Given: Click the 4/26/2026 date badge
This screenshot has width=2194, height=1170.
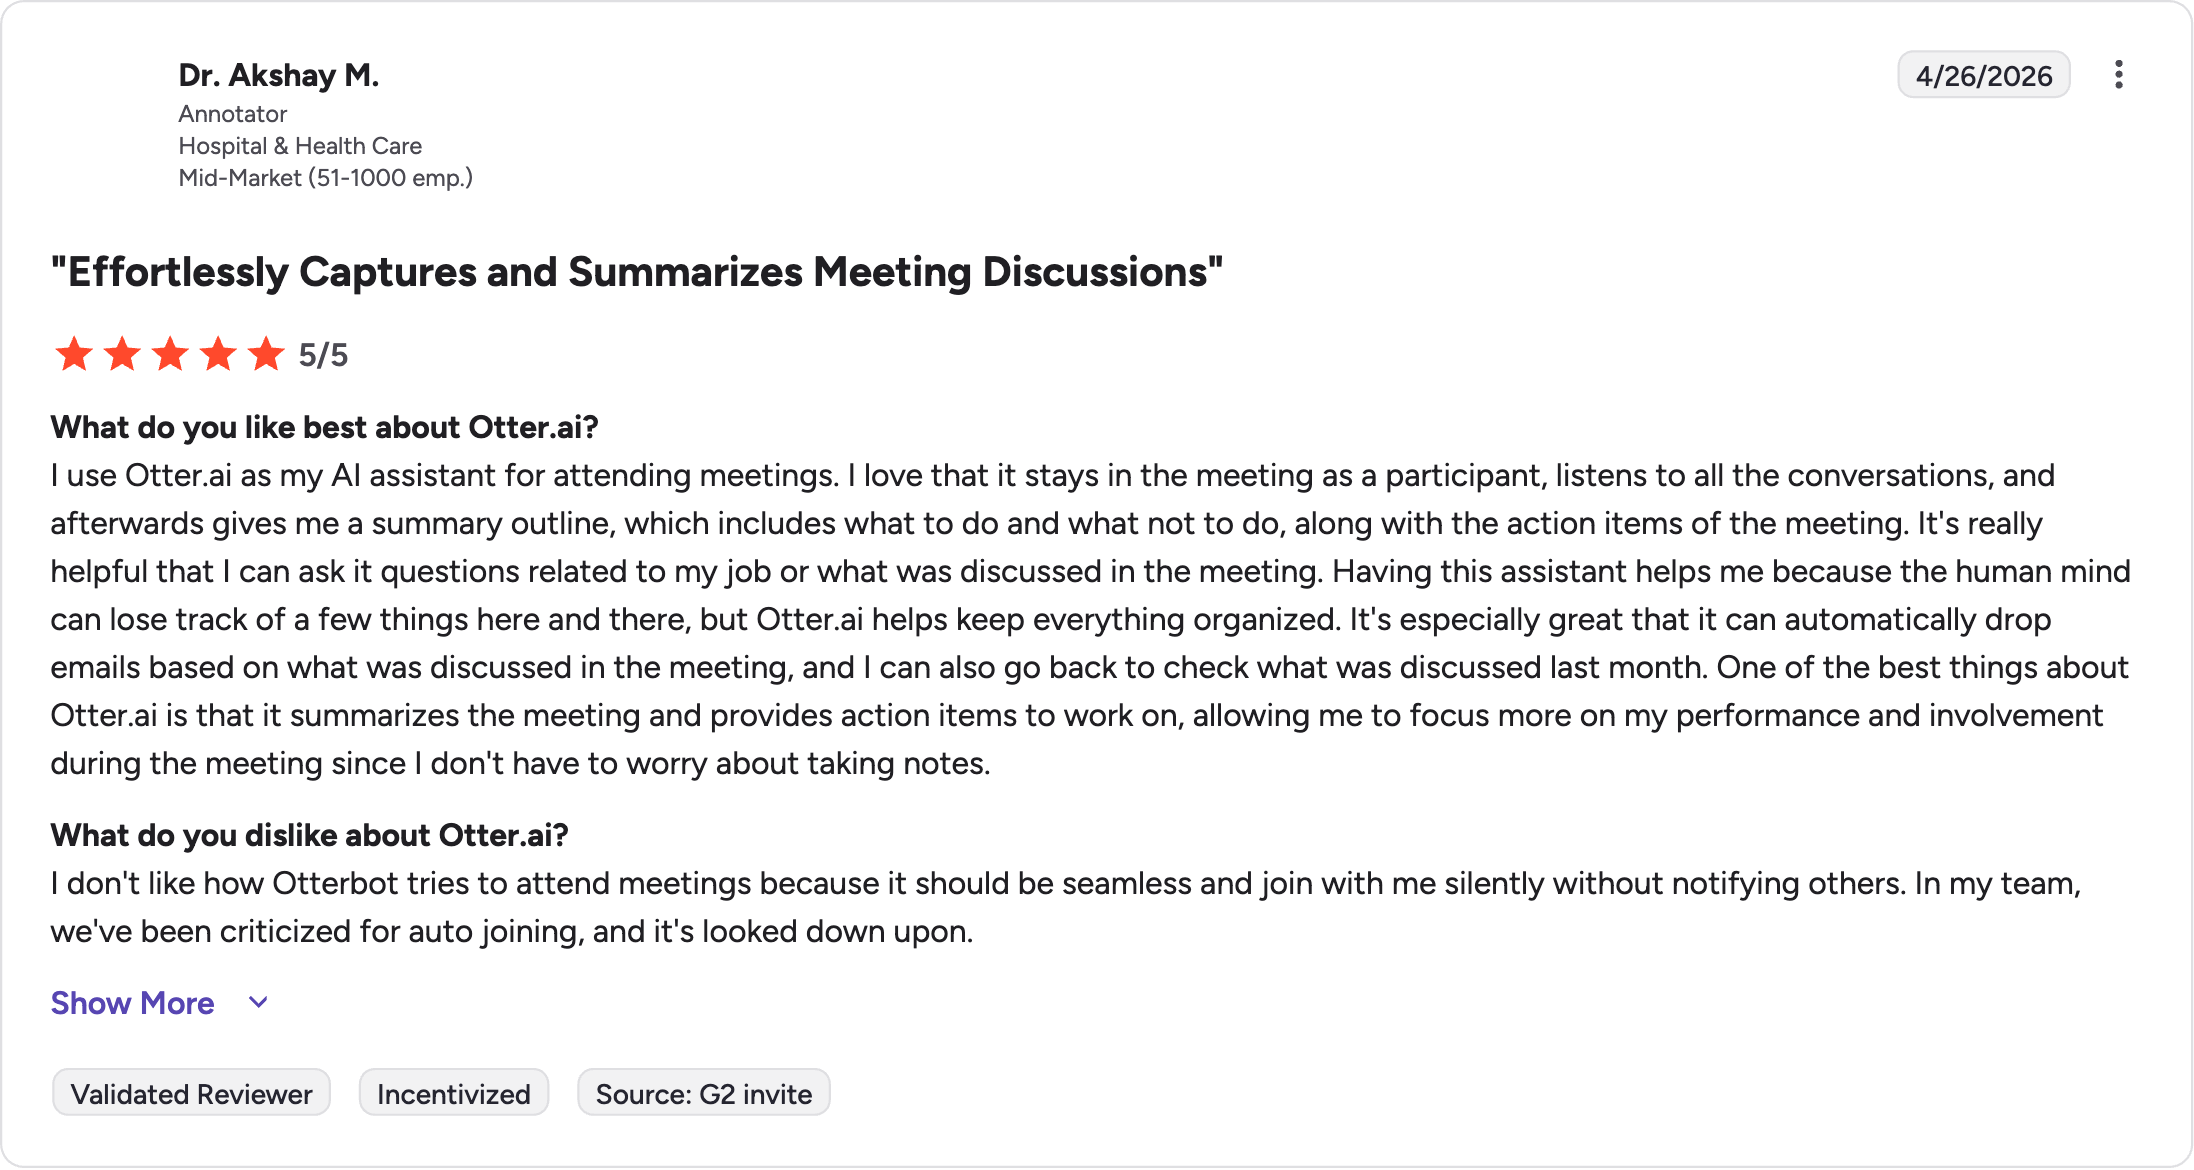Looking at the screenshot, I should [x=1984, y=75].
